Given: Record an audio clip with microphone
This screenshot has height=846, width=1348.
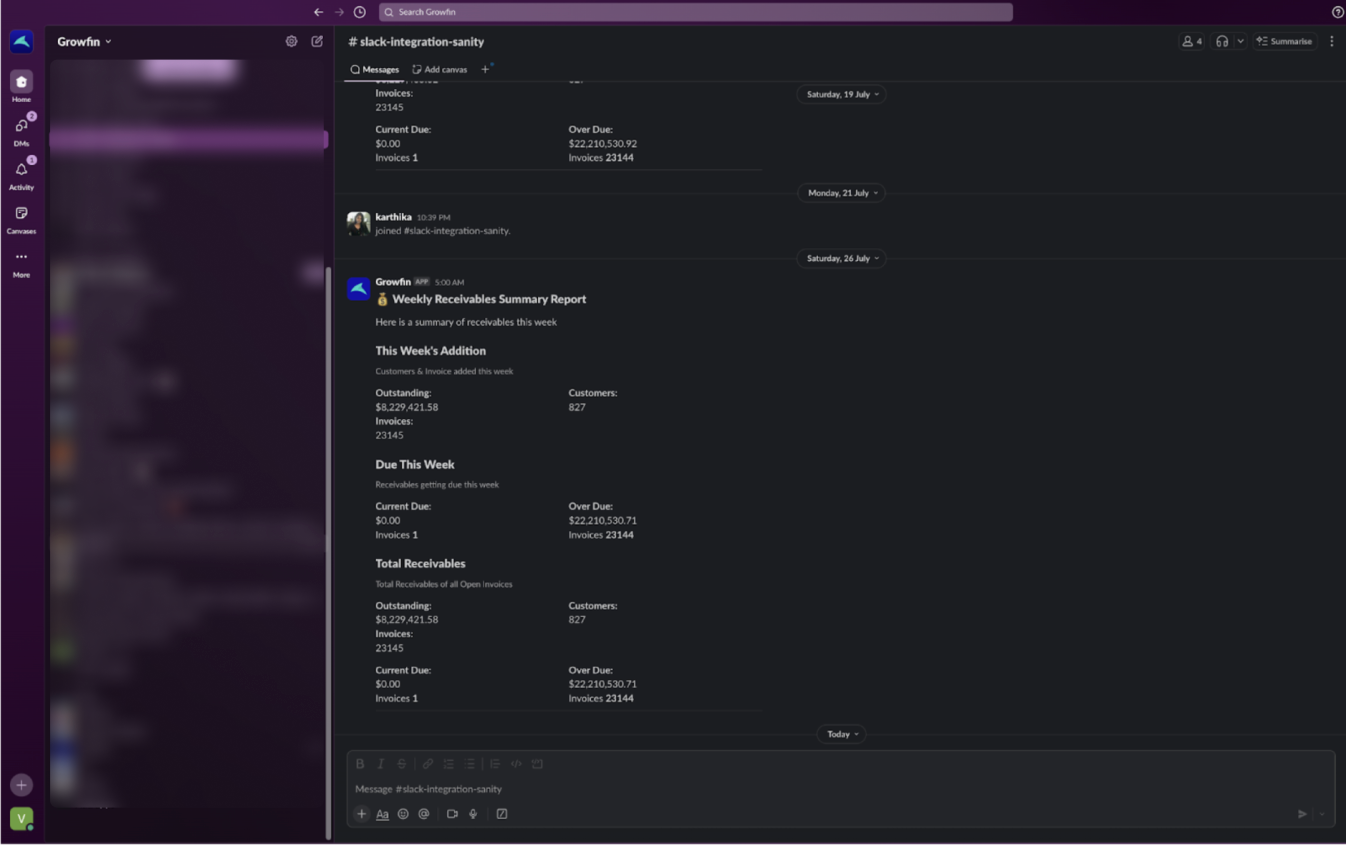Looking at the screenshot, I should tap(473, 815).
